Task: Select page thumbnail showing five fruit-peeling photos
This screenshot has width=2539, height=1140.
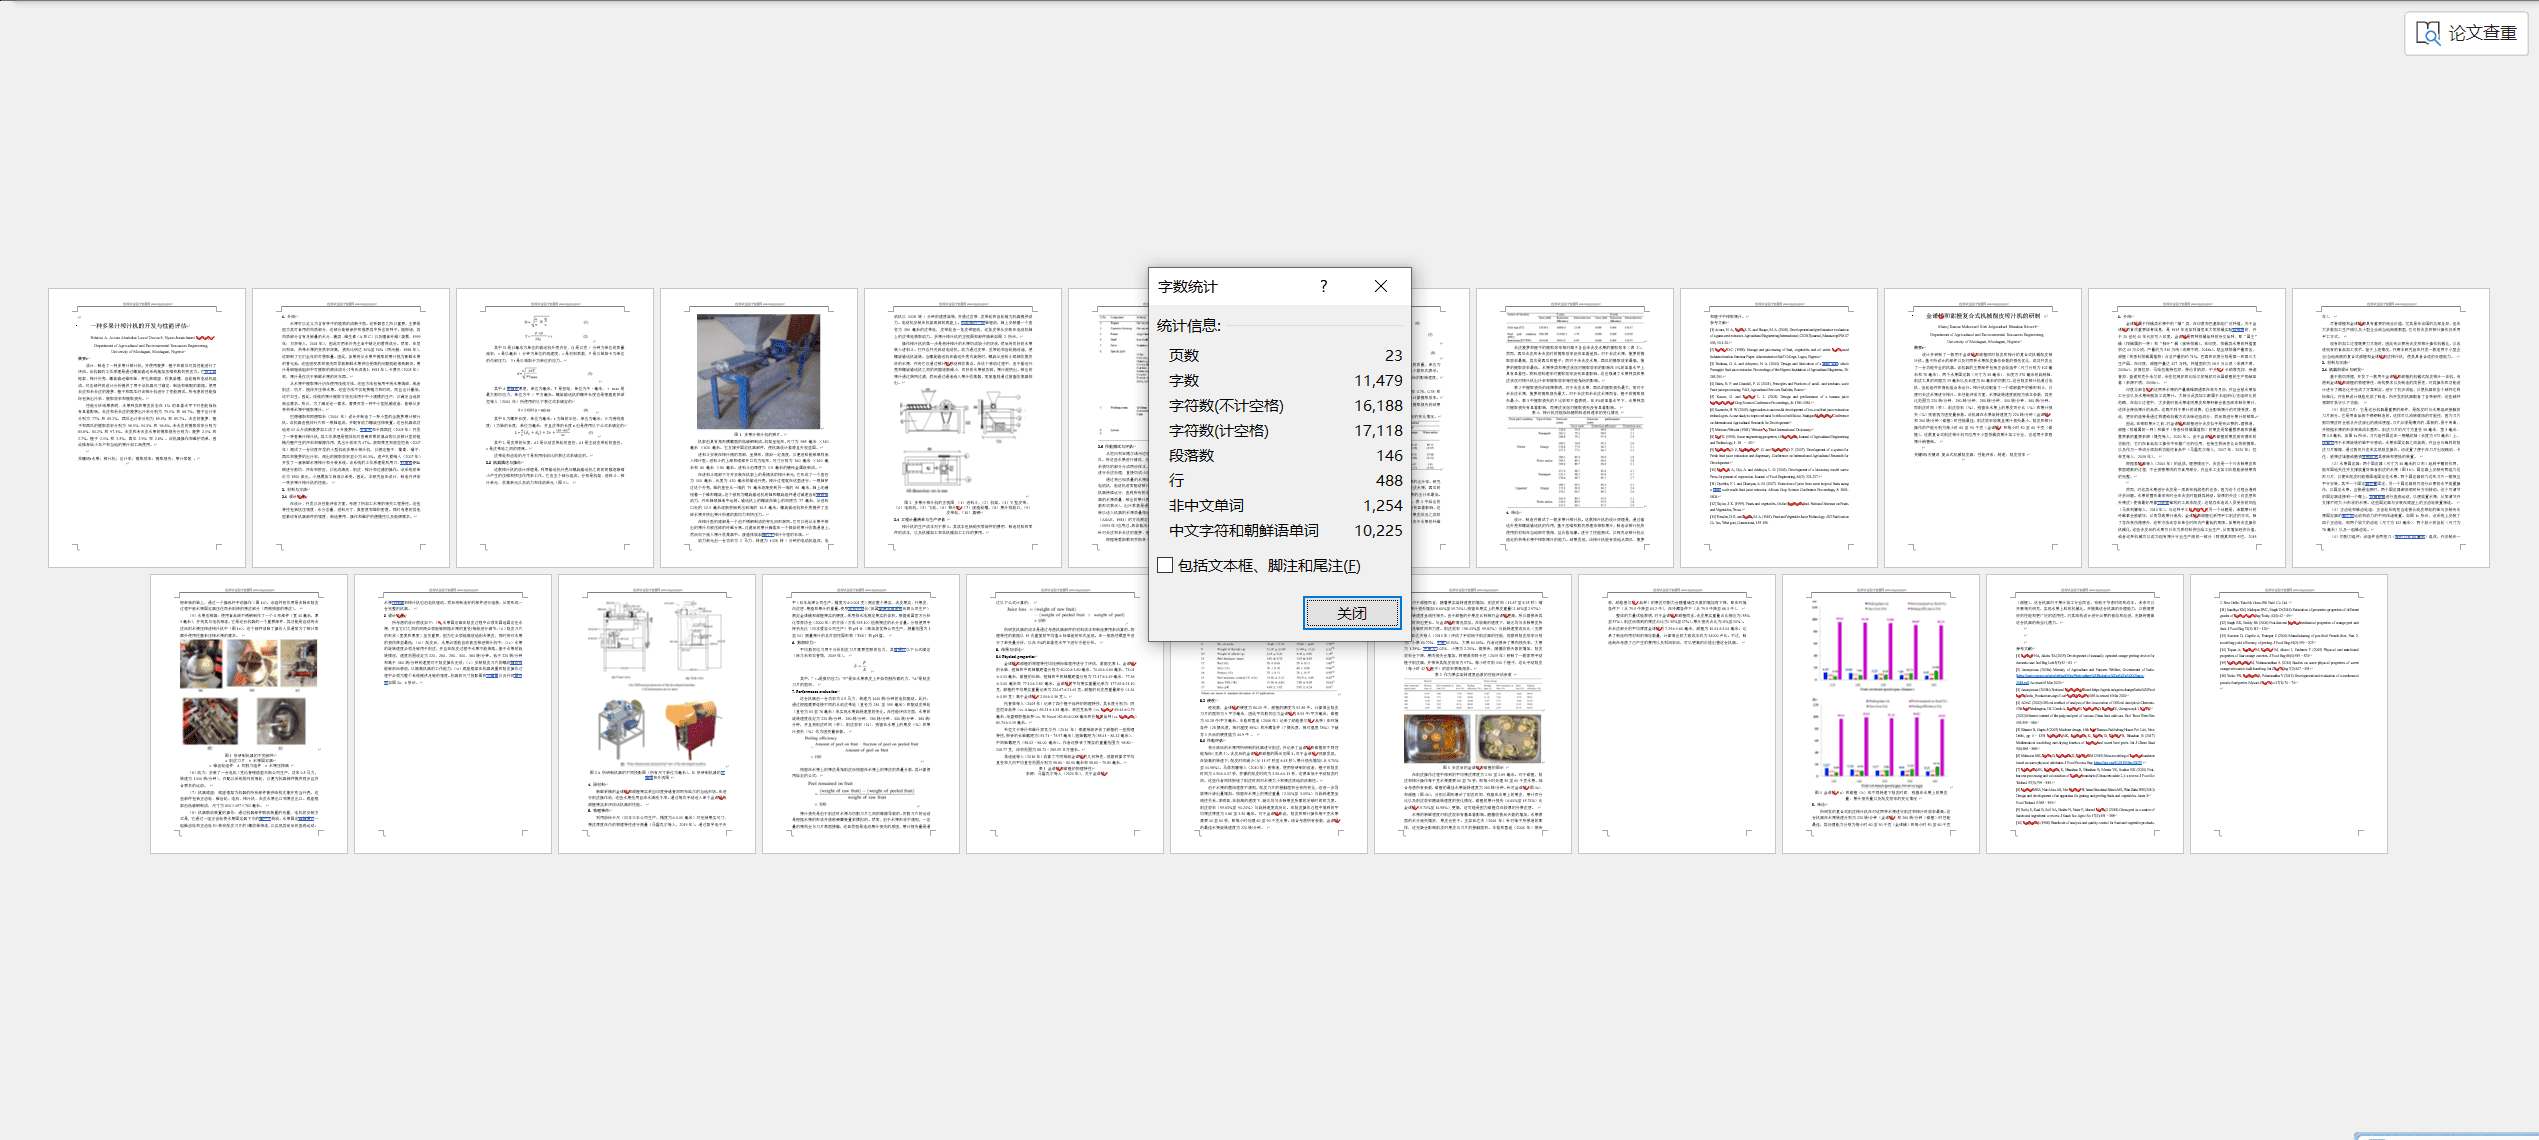Action: (x=249, y=713)
